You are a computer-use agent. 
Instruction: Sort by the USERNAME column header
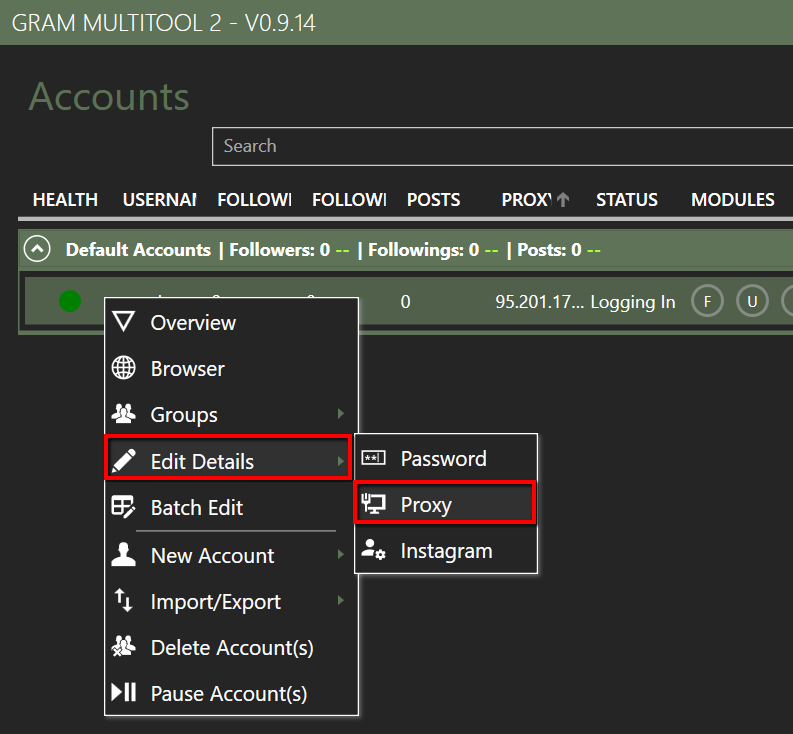[160, 200]
